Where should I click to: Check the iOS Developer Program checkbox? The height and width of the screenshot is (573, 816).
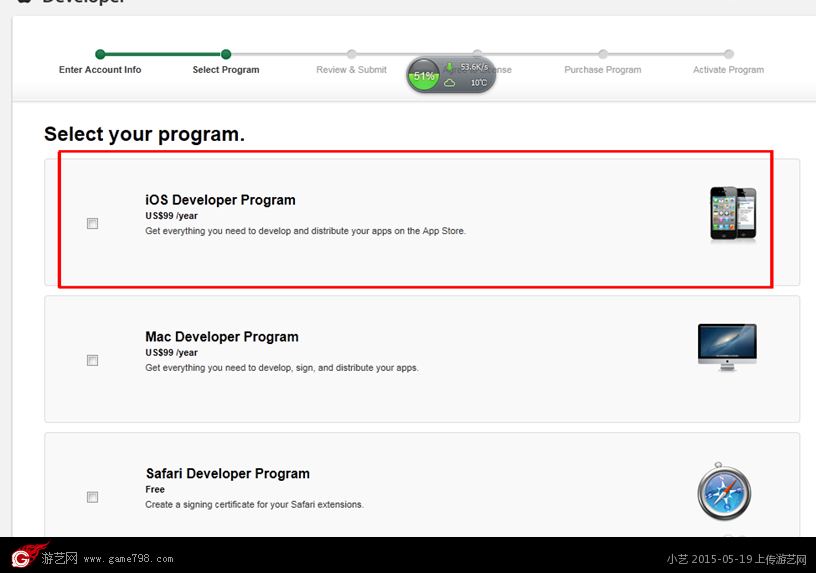click(x=93, y=223)
